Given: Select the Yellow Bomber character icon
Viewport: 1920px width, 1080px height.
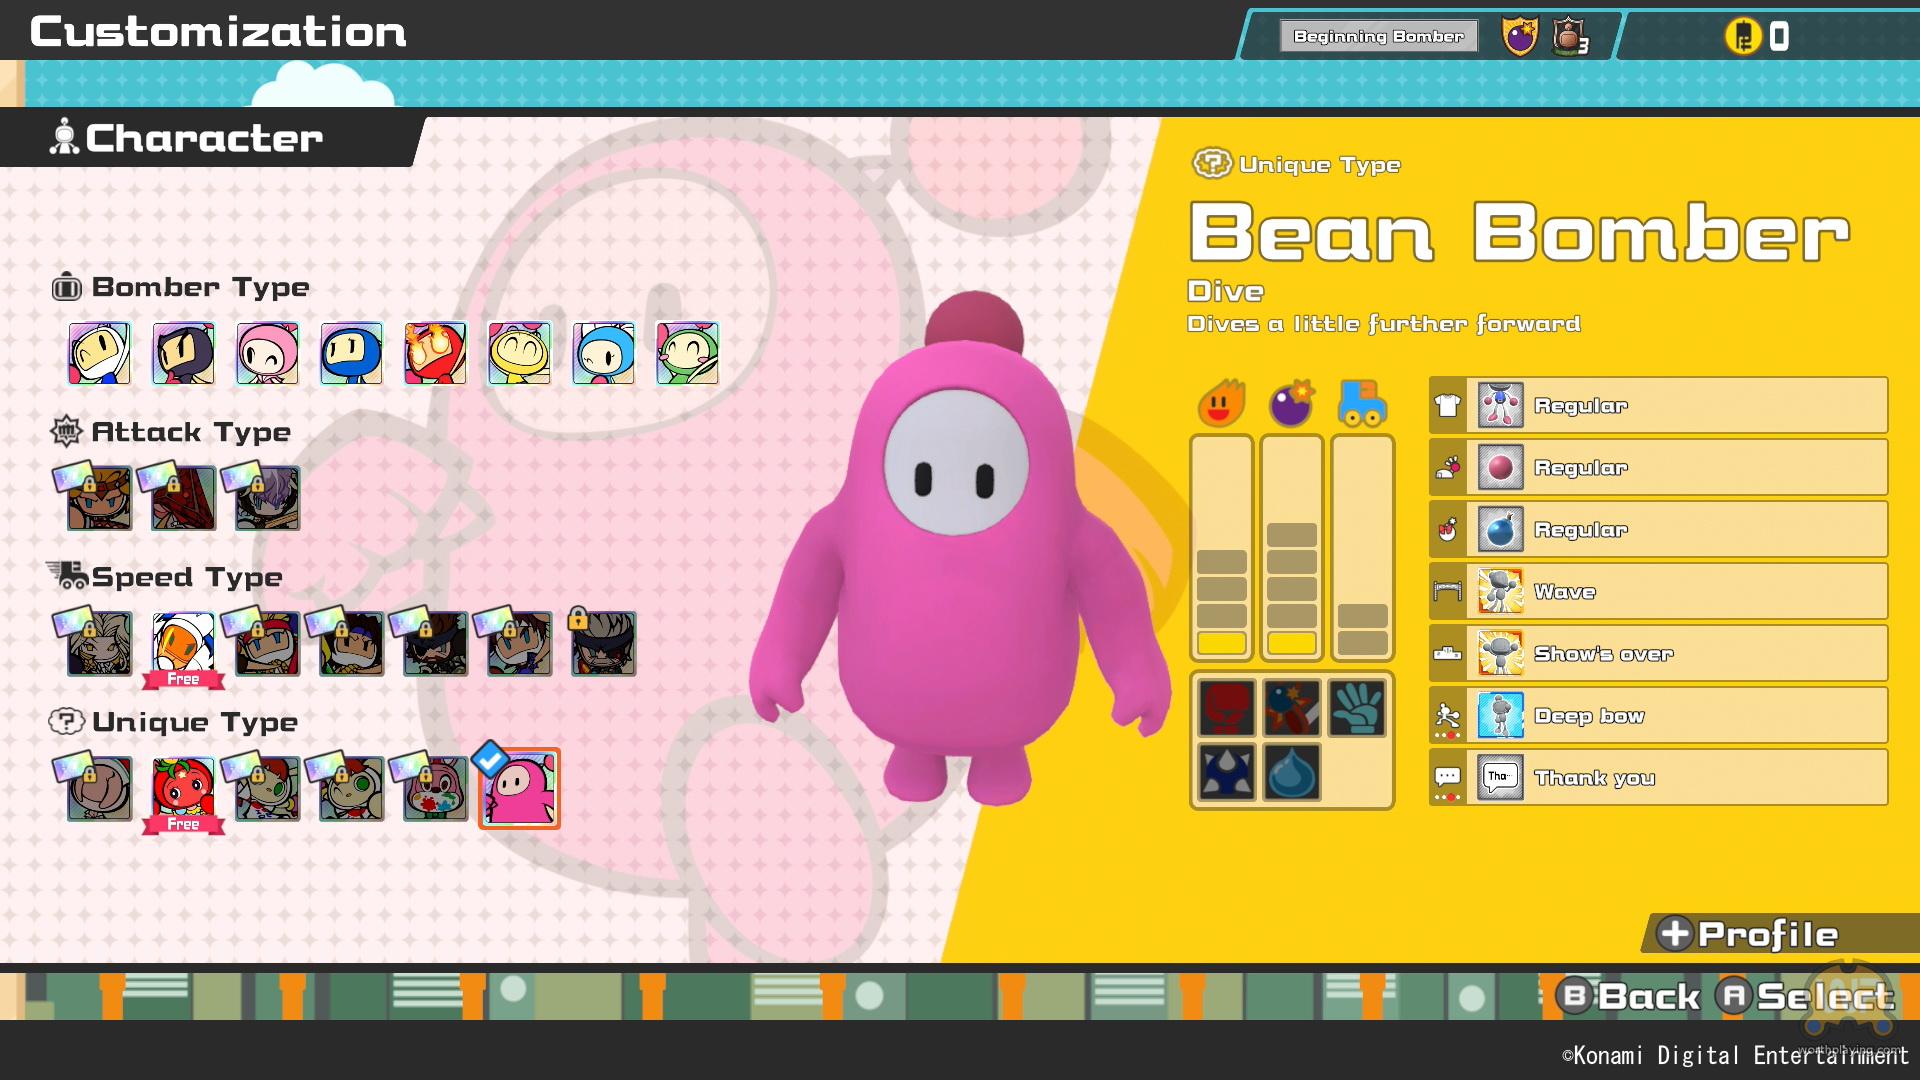Looking at the screenshot, I should pos(519,353).
